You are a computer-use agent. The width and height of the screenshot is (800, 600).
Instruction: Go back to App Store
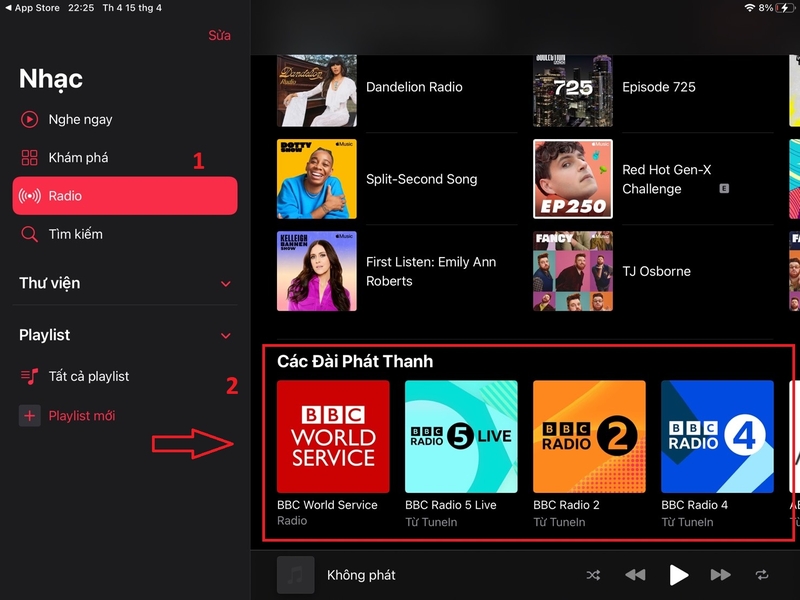pyautogui.click(x=32, y=8)
